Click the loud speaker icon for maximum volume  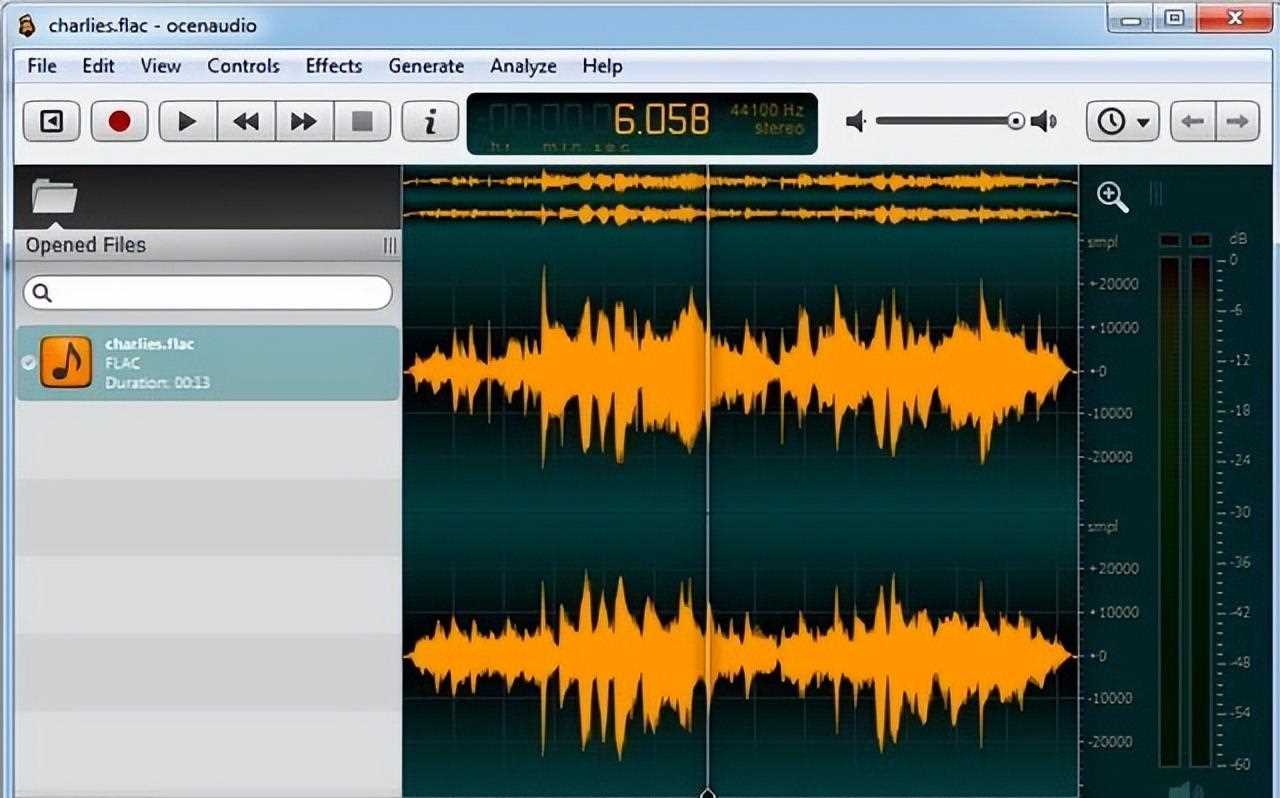[x=1044, y=122]
